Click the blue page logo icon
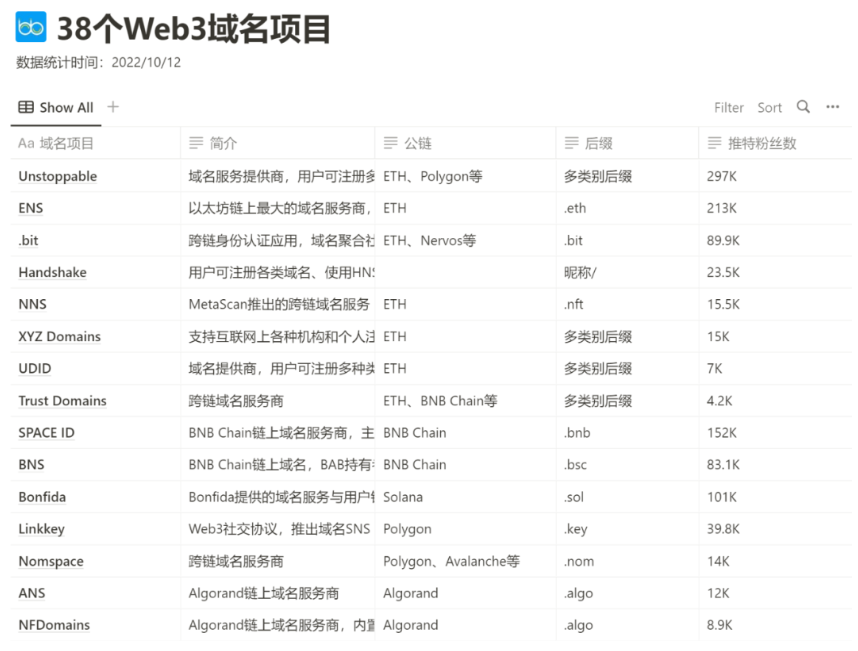The width and height of the screenshot is (858, 651). point(31,27)
